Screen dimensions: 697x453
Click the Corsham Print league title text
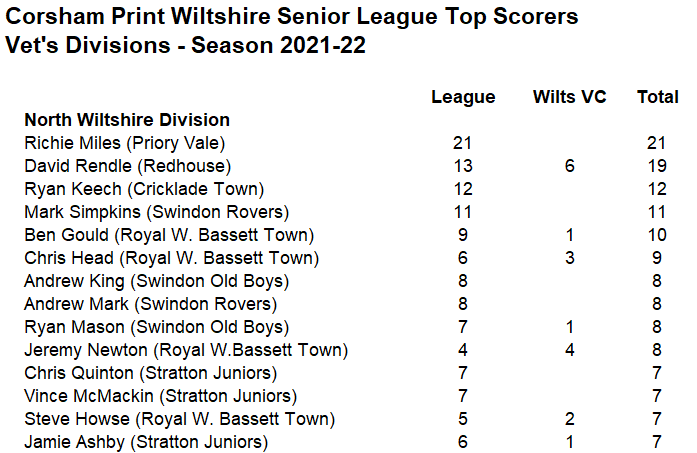(x=292, y=17)
